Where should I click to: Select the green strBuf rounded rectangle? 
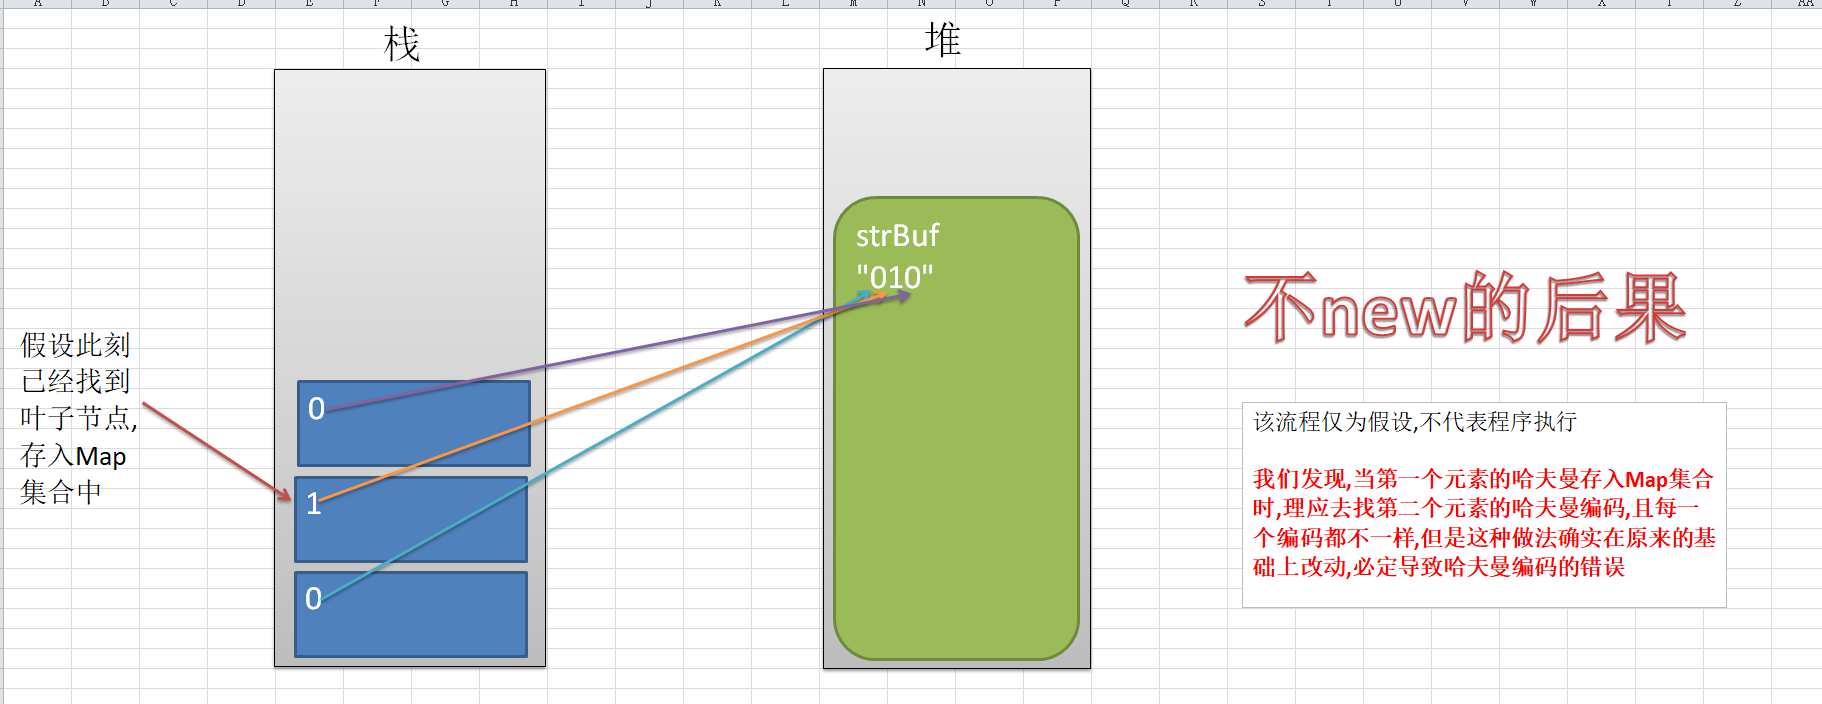[x=956, y=428]
